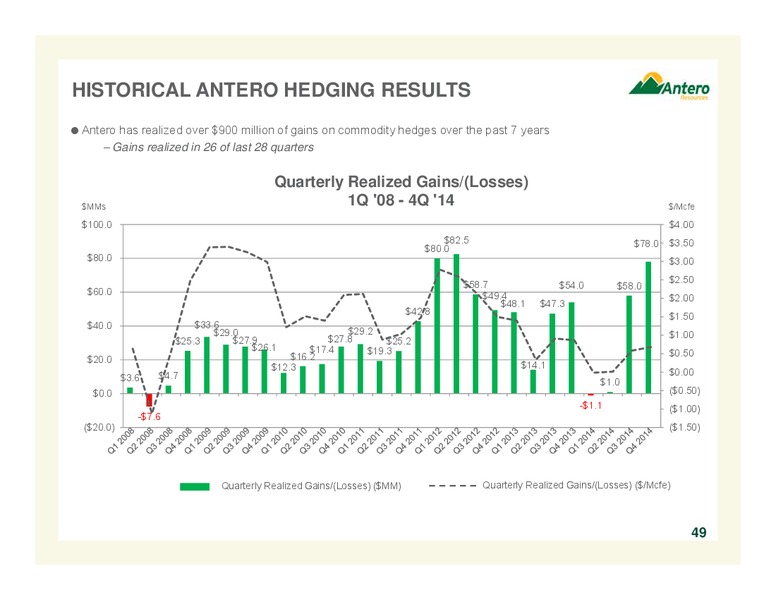Click the '$60.0' left axis value
Screen dimensions: 776x600
99,292
